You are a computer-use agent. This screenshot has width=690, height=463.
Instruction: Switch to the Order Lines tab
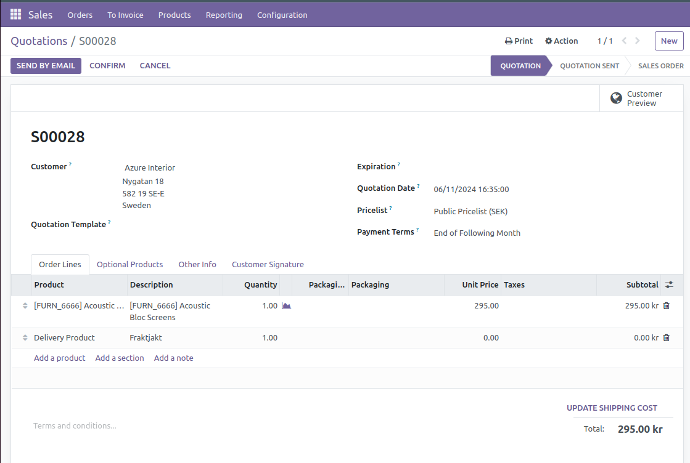coord(60,264)
